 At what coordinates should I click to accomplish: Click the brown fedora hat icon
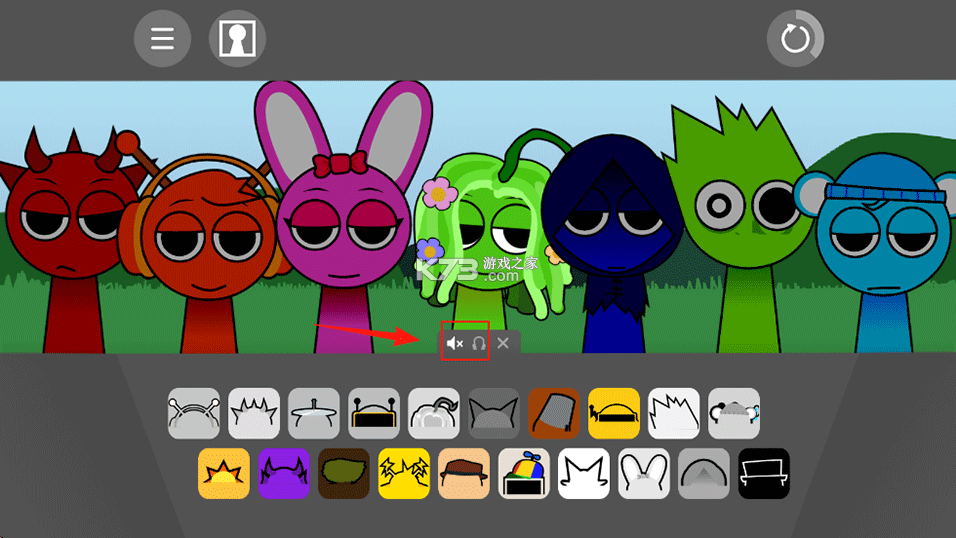(x=464, y=474)
